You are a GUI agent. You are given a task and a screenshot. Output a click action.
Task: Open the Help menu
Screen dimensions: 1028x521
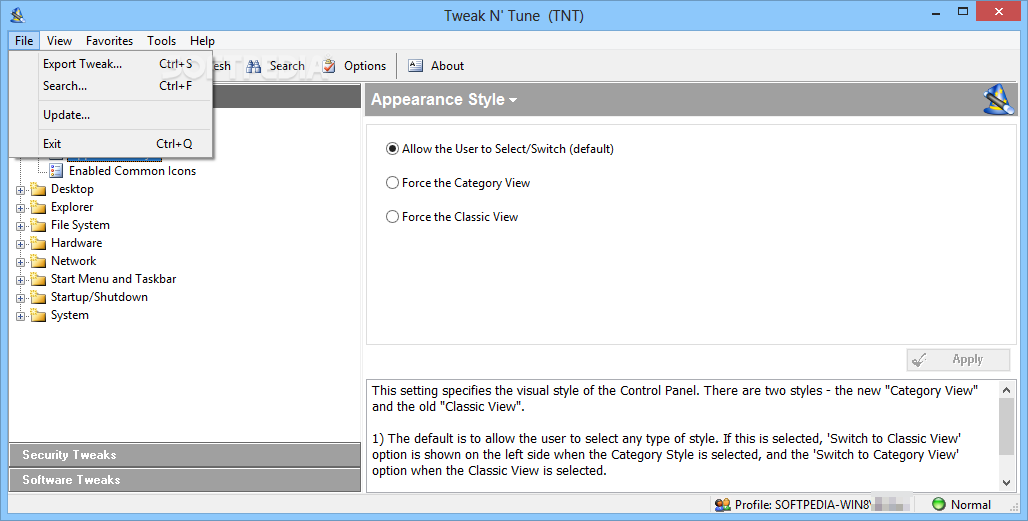coord(203,41)
